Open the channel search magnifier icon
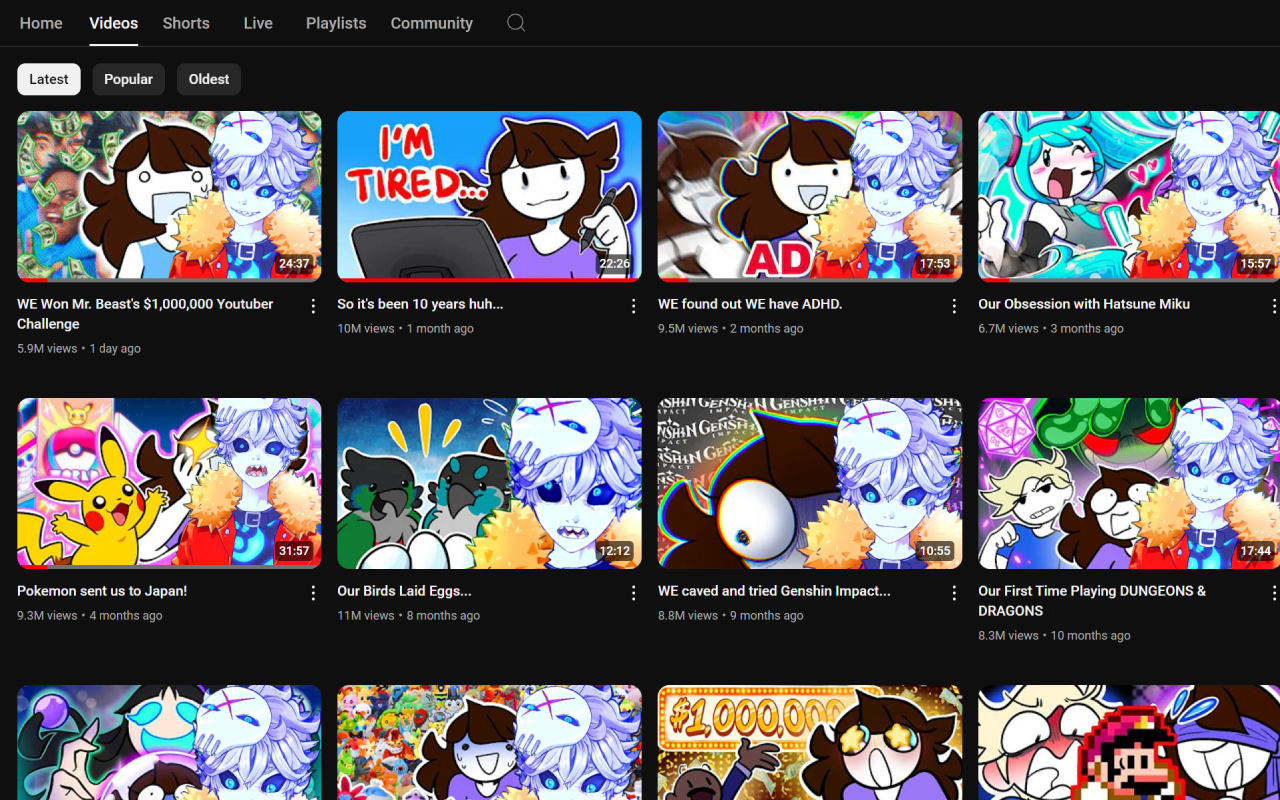This screenshot has width=1280, height=800. (516, 23)
